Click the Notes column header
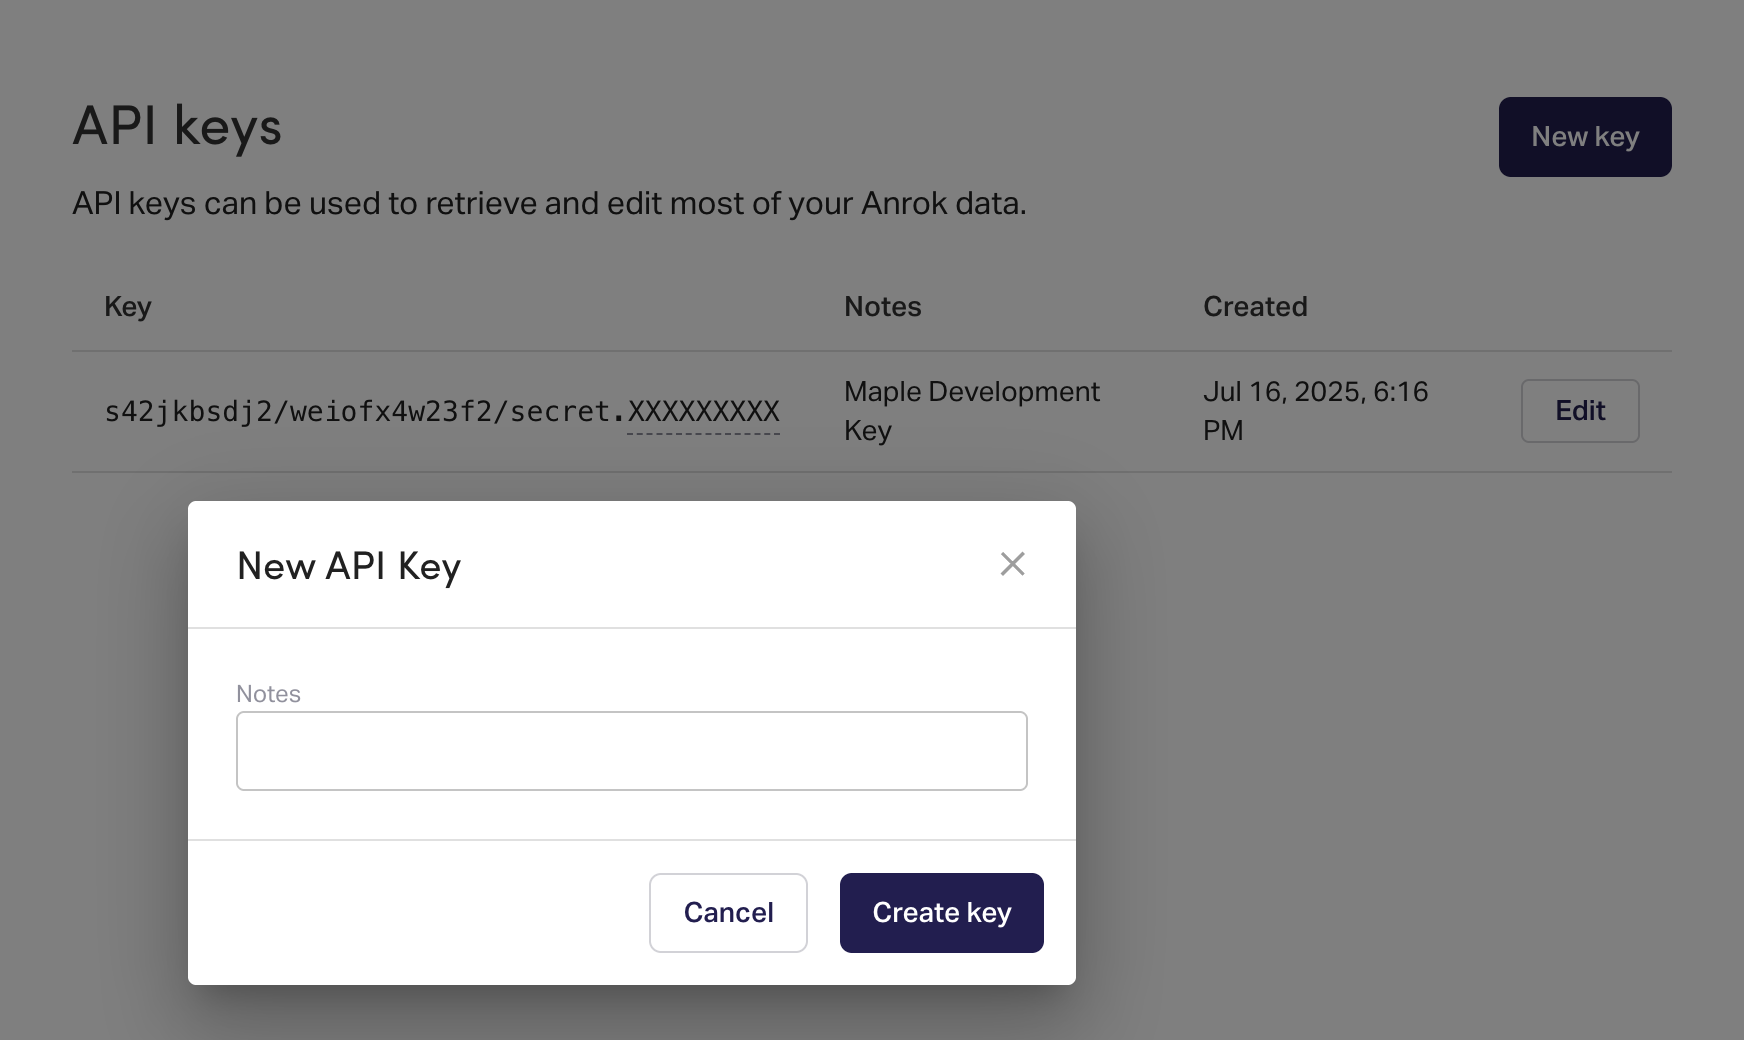This screenshot has height=1040, width=1744. point(882,307)
